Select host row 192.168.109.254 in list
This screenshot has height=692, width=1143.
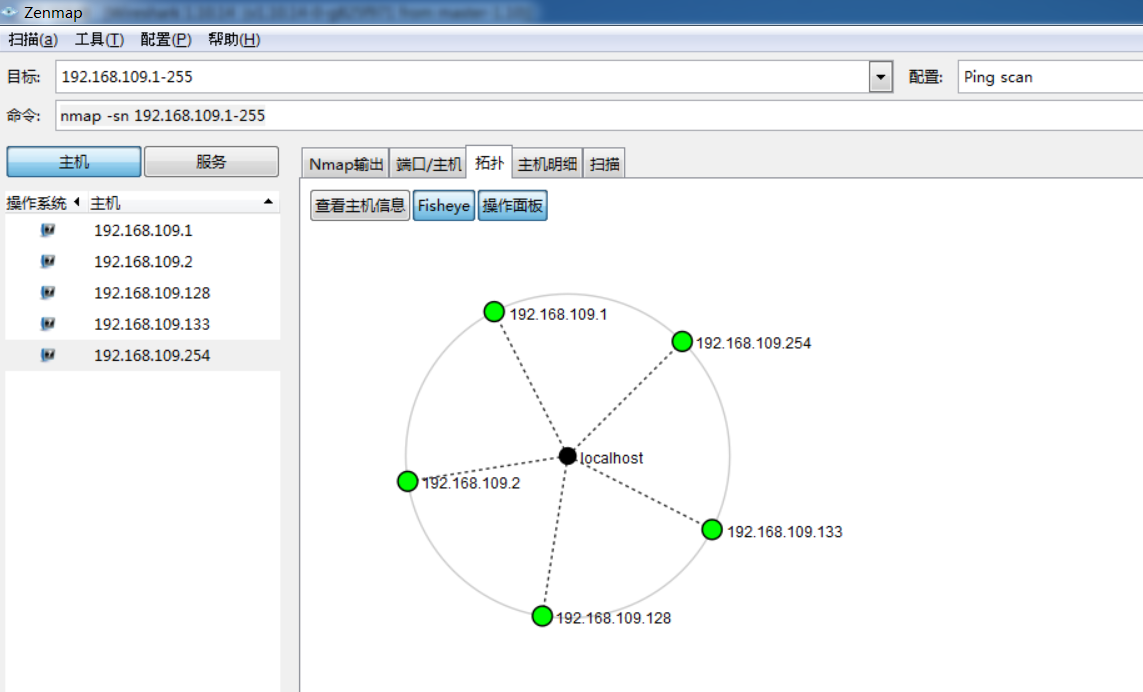coord(143,355)
